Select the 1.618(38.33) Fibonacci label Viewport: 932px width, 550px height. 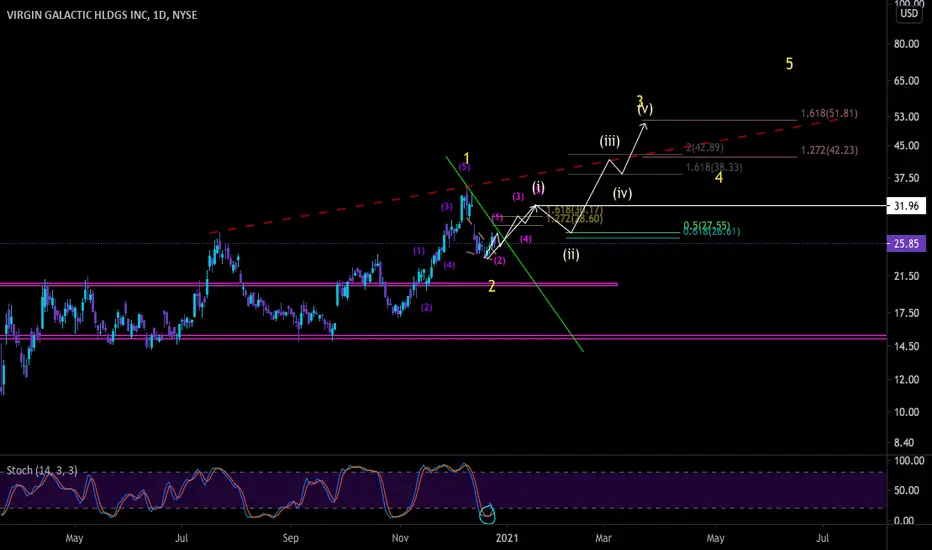pos(714,168)
